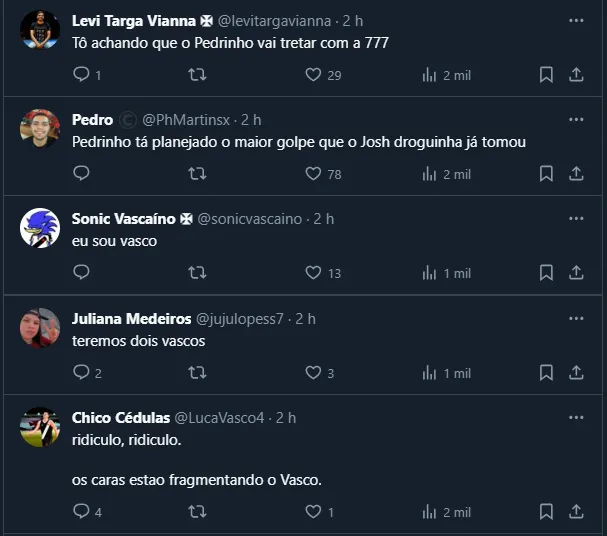
Task: Share Sonic Vascaíno's tweet
Action: coord(577,273)
